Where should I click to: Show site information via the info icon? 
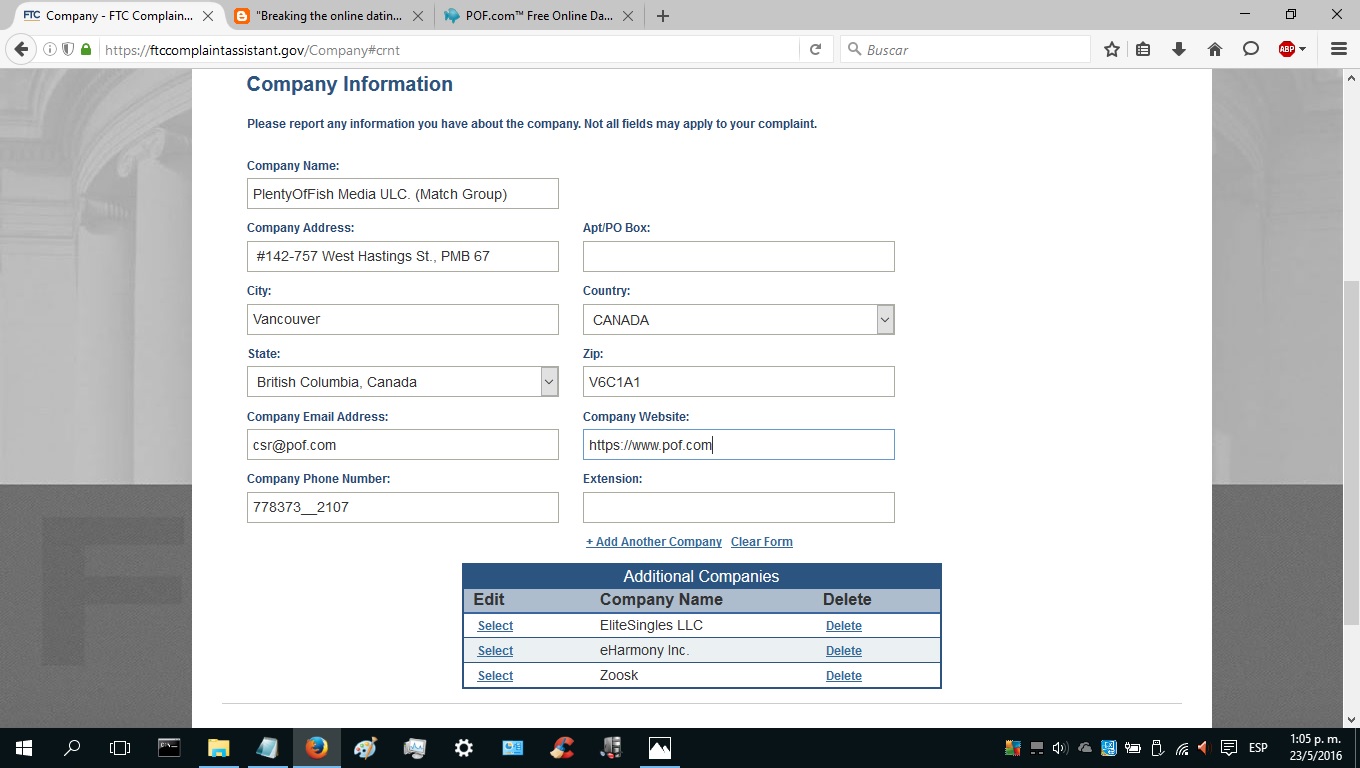click(x=50, y=50)
